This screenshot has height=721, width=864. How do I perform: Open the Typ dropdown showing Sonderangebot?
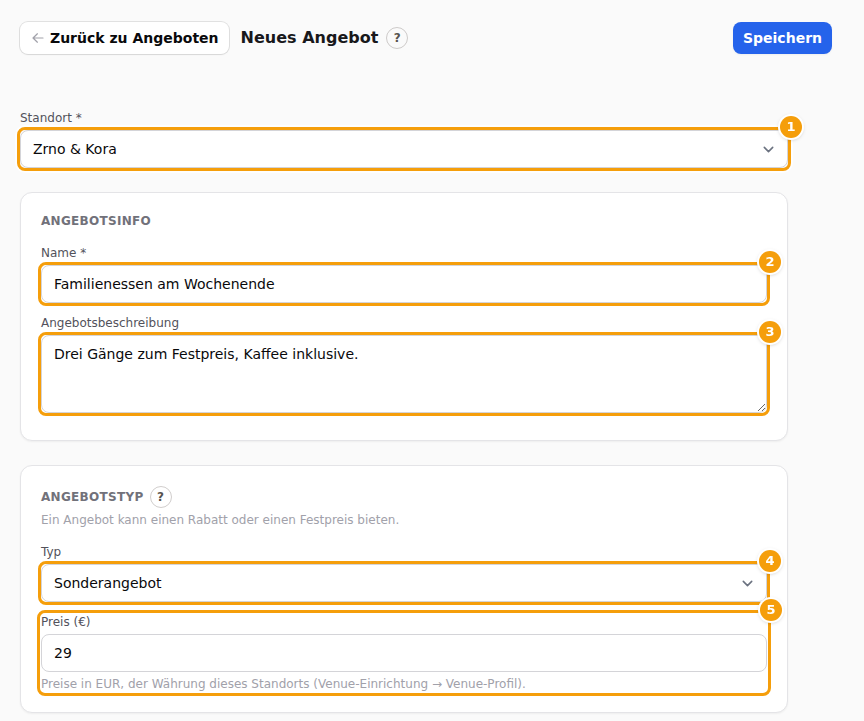pyautogui.click(x=404, y=583)
